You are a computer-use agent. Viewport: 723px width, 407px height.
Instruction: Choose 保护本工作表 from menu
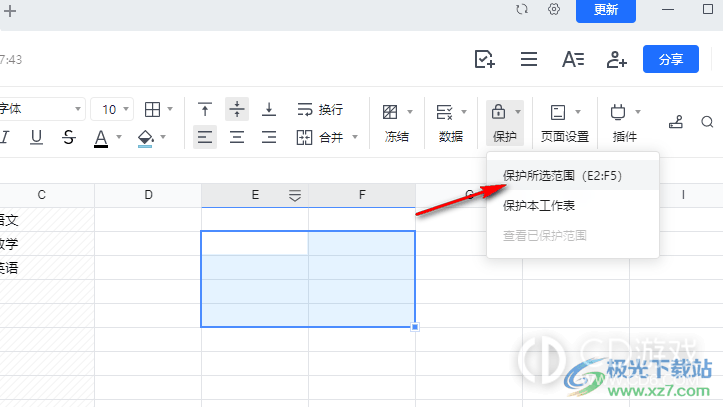539,206
